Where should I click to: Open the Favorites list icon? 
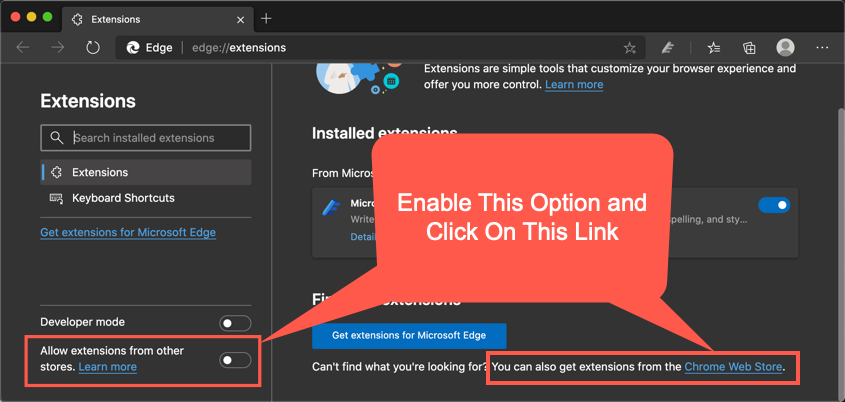[714, 47]
